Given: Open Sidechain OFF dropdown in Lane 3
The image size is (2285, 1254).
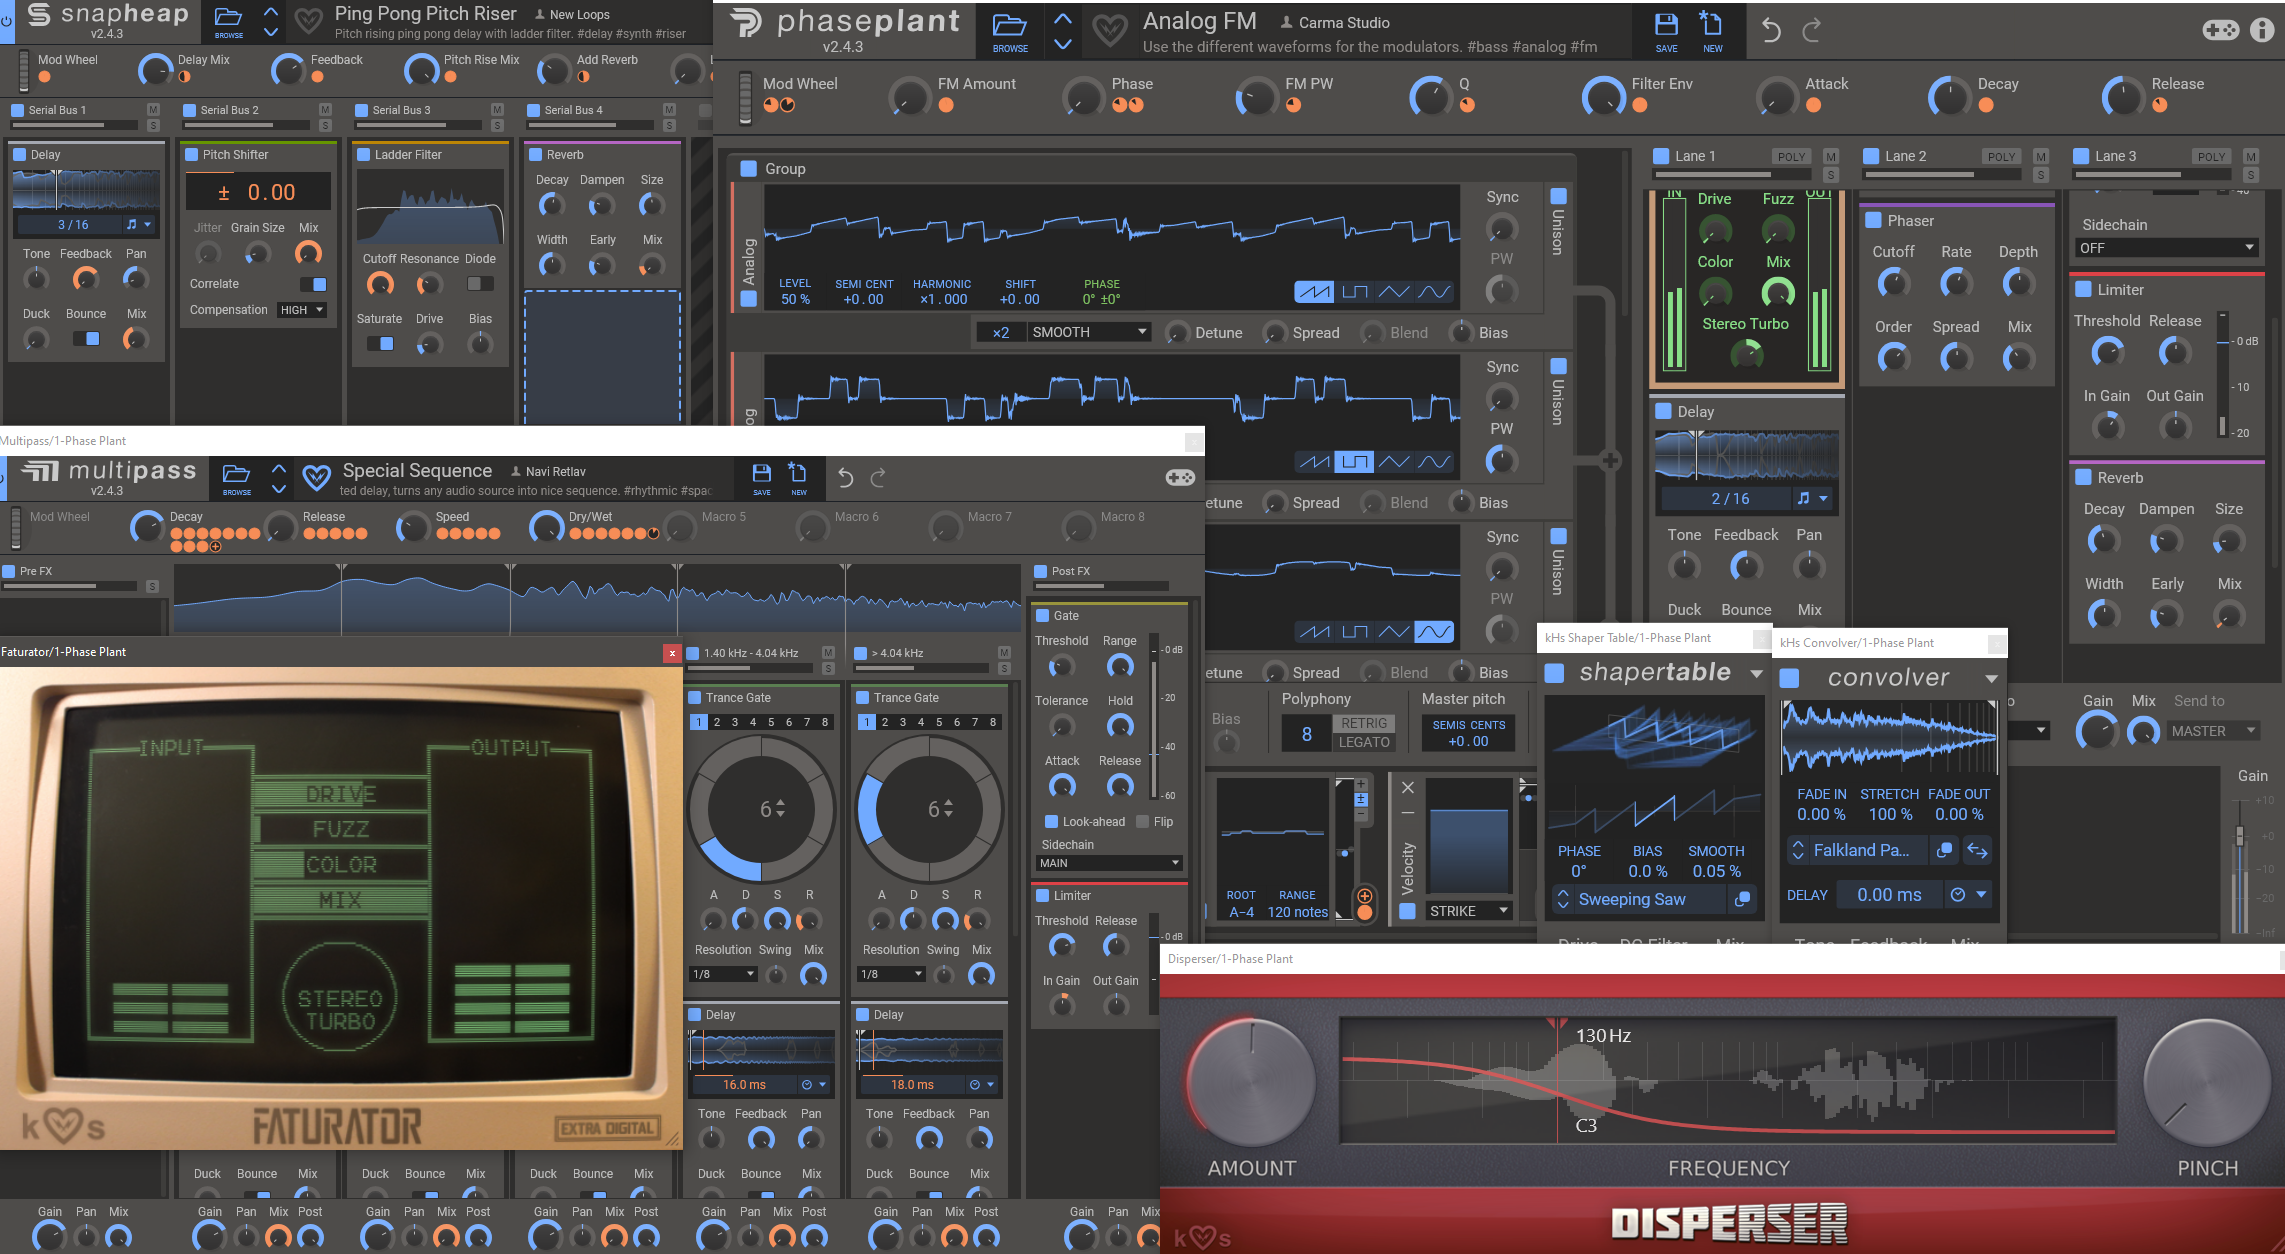Looking at the screenshot, I should 2167,248.
